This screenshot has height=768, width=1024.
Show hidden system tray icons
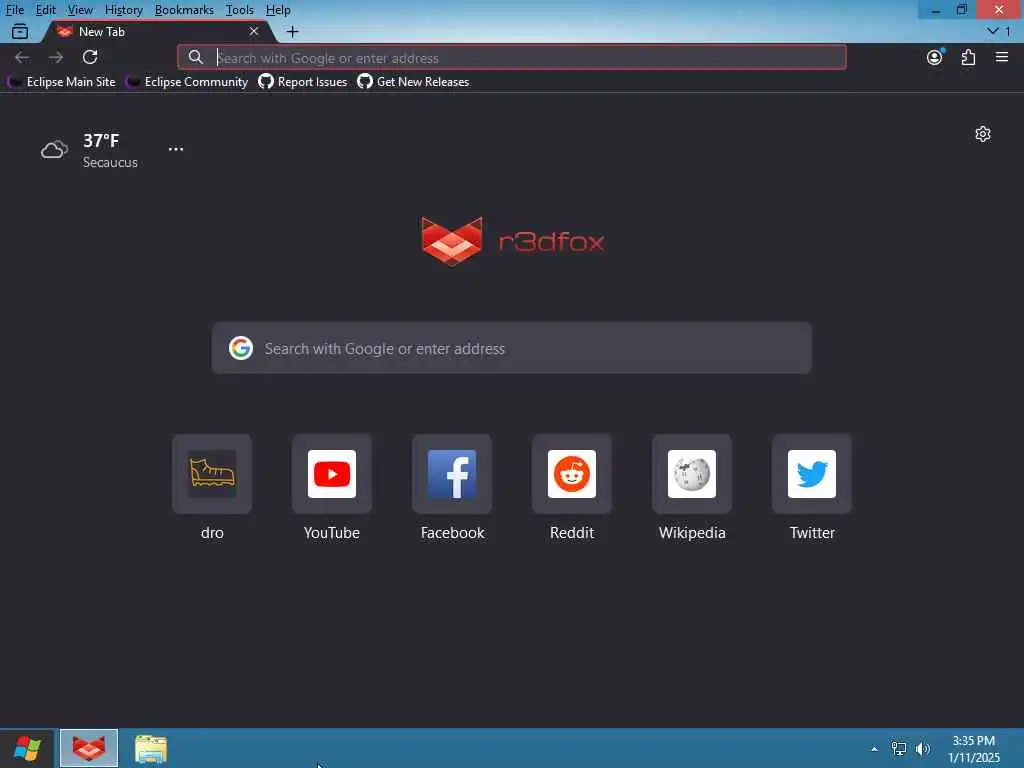[874, 749]
